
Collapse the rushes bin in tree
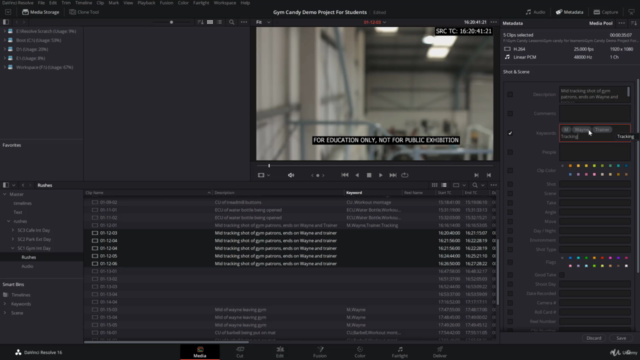(x=9, y=221)
